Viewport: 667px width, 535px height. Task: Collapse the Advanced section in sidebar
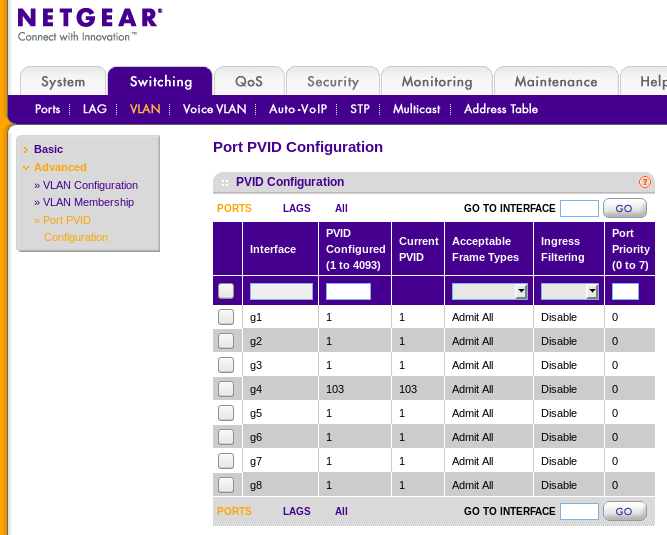(x=60, y=167)
